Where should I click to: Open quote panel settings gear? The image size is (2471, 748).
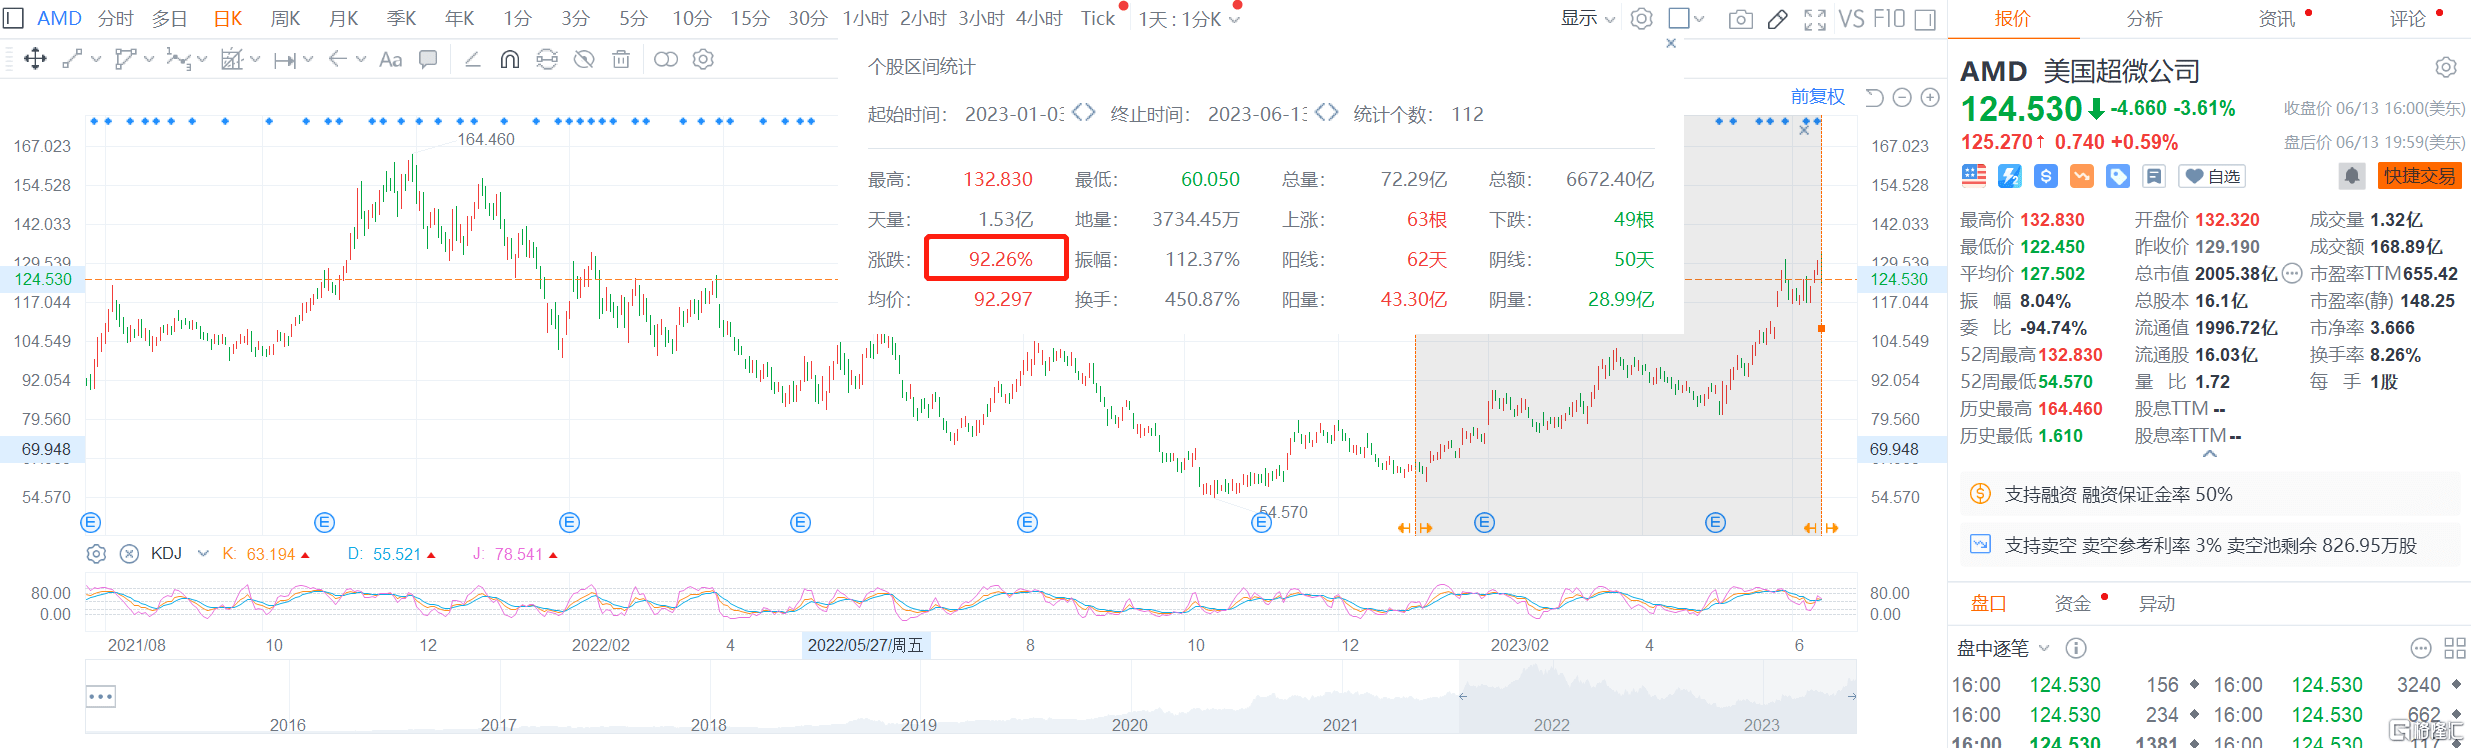tap(2446, 67)
